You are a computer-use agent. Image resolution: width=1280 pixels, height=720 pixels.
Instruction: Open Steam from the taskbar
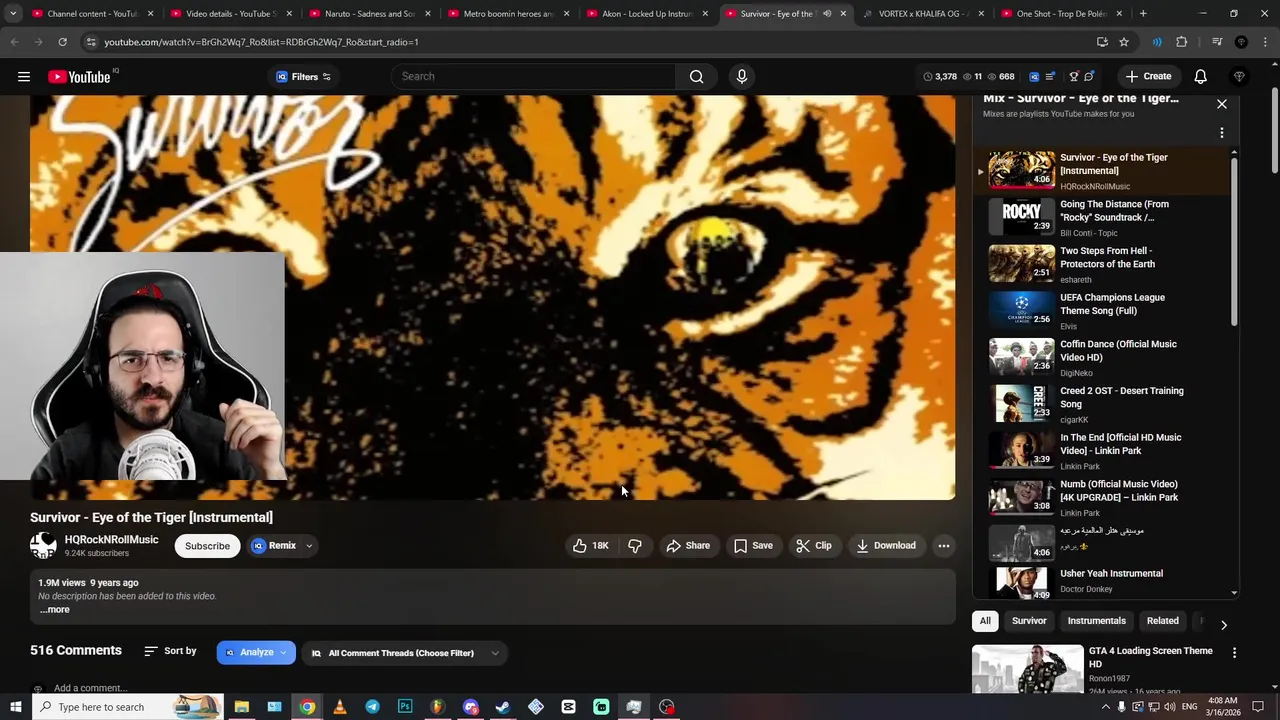(502, 707)
